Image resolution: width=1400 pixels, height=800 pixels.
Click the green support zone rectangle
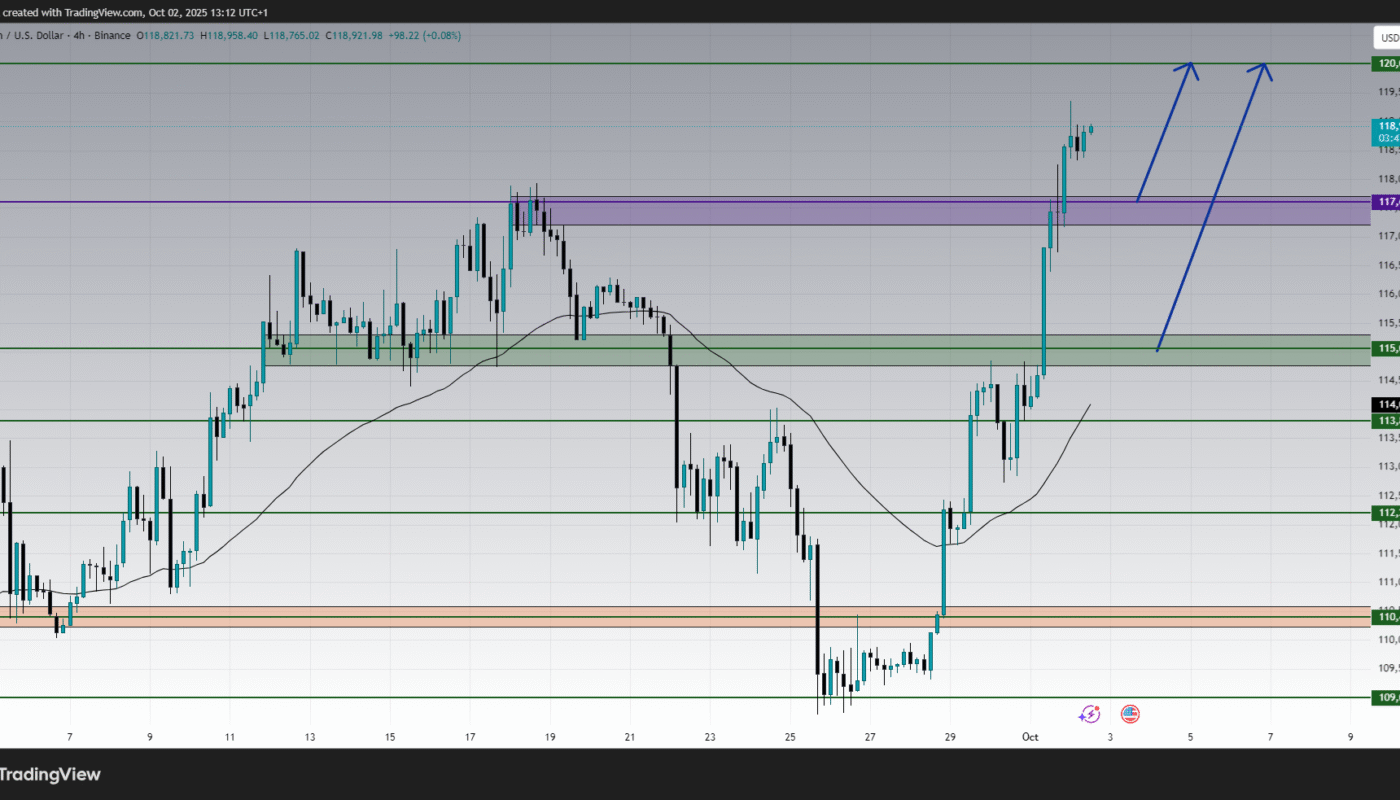coord(800,350)
